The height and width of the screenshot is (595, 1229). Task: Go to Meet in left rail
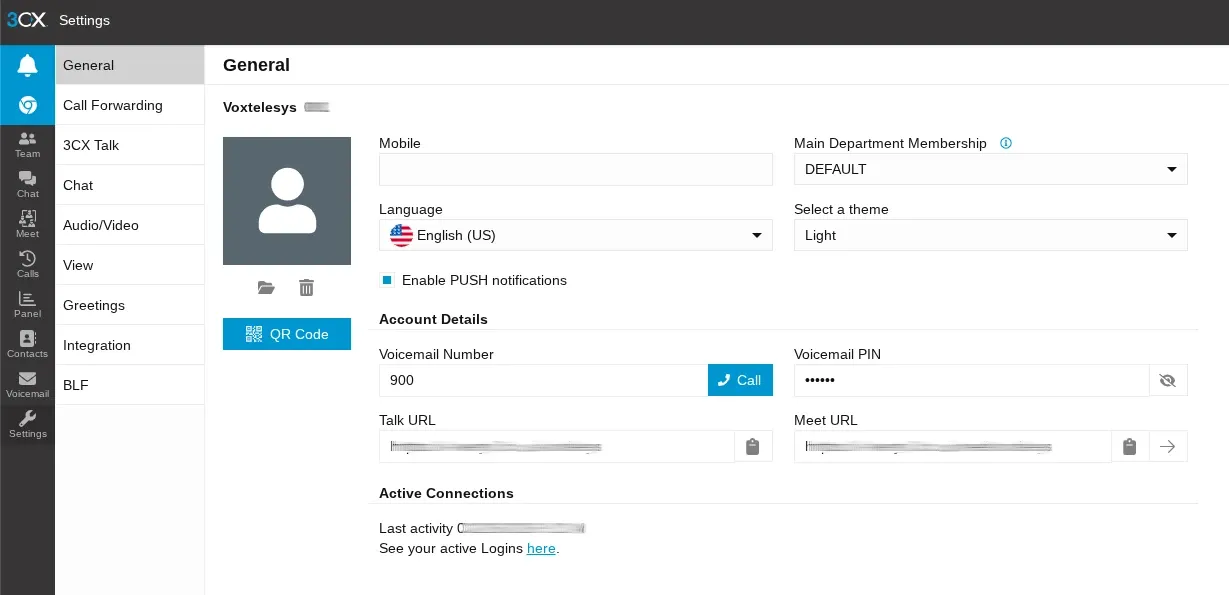point(27,225)
